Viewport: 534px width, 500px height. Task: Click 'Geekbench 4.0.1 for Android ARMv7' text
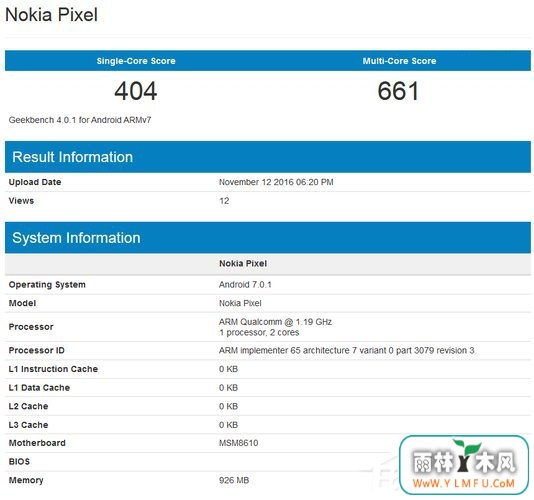click(x=80, y=120)
